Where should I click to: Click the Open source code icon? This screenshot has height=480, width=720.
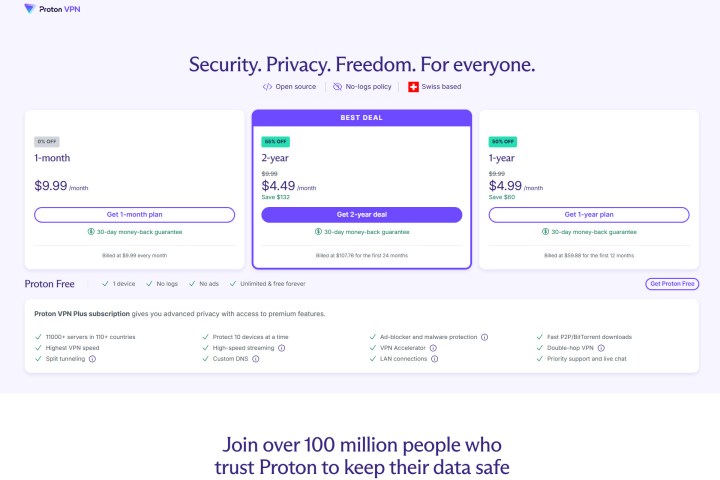click(x=267, y=87)
